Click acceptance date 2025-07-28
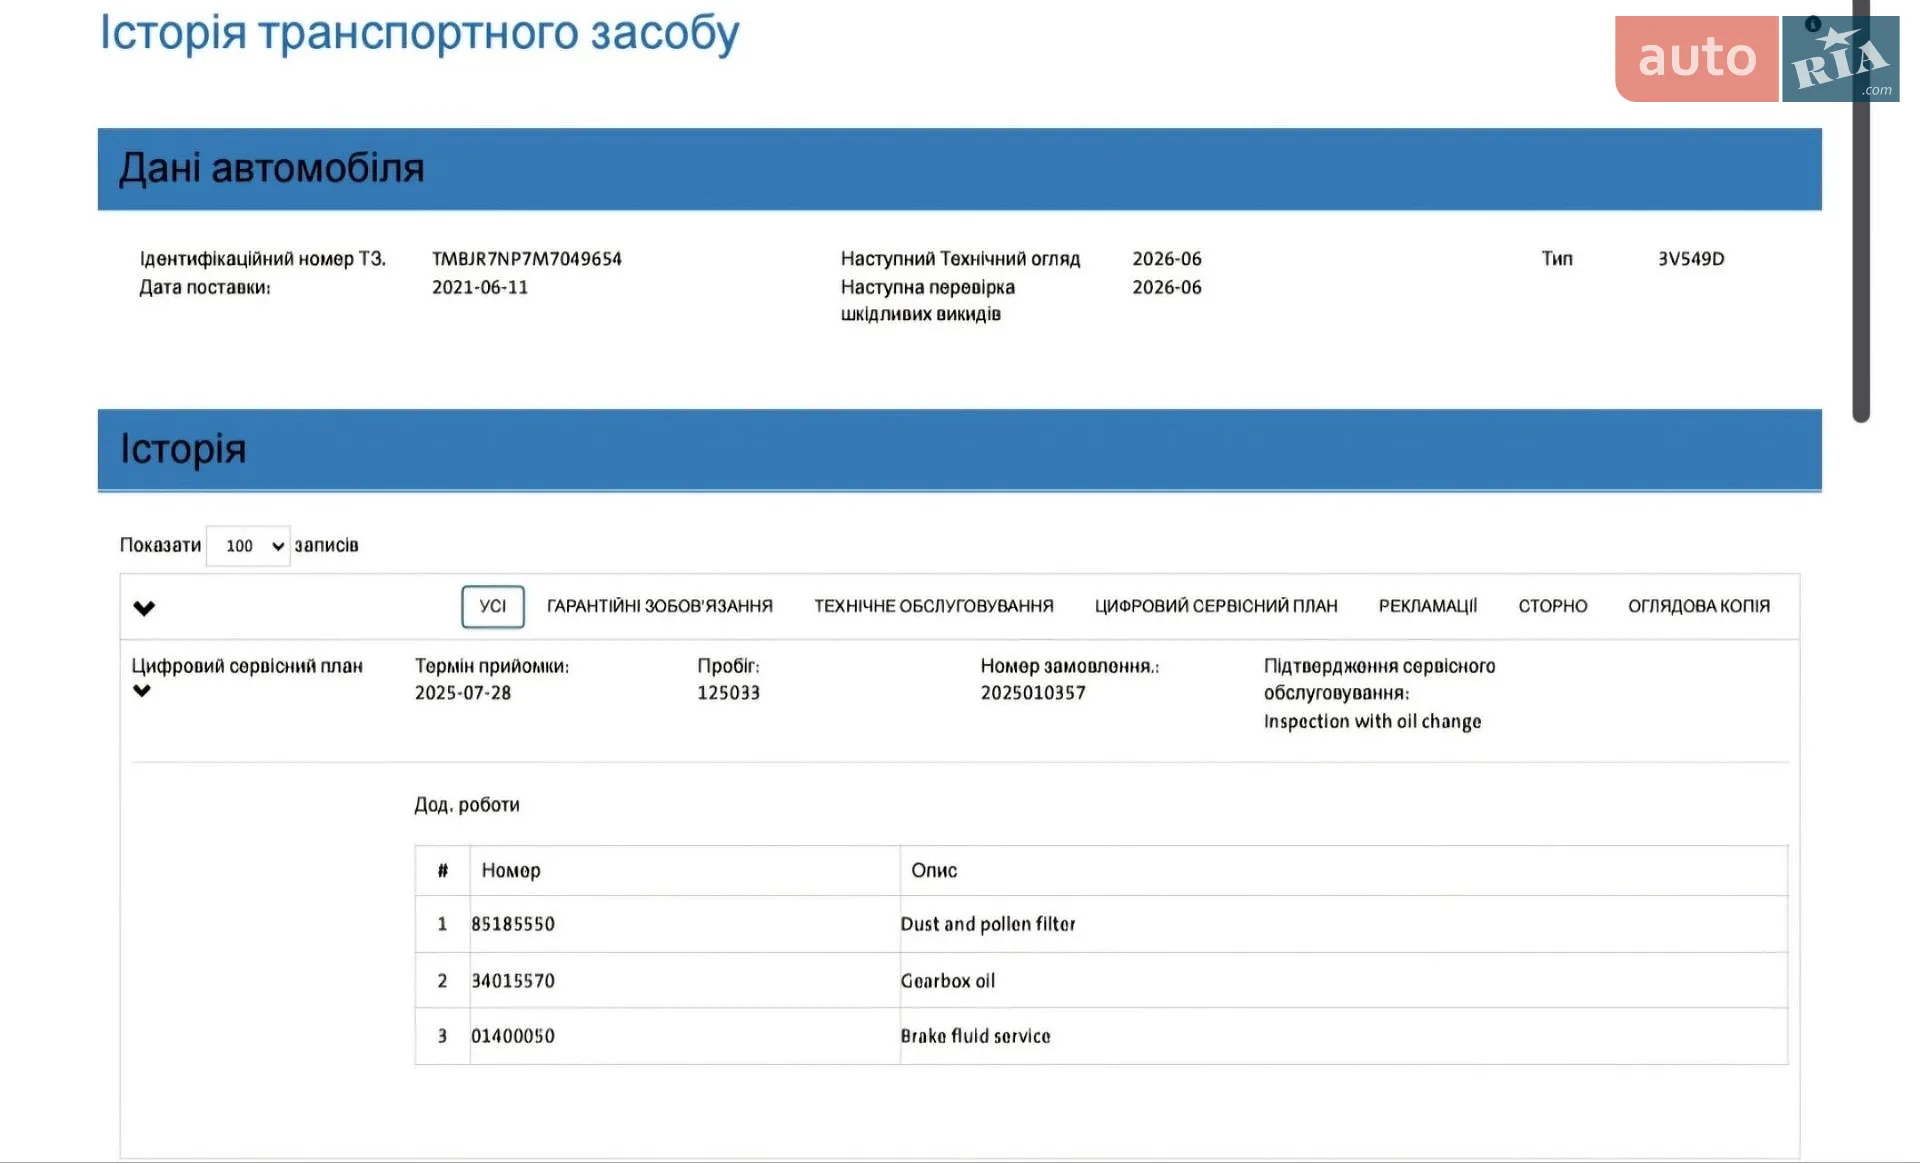Image resolution: width=1920 pixels, height=1163 pixels. coord(463,693)
